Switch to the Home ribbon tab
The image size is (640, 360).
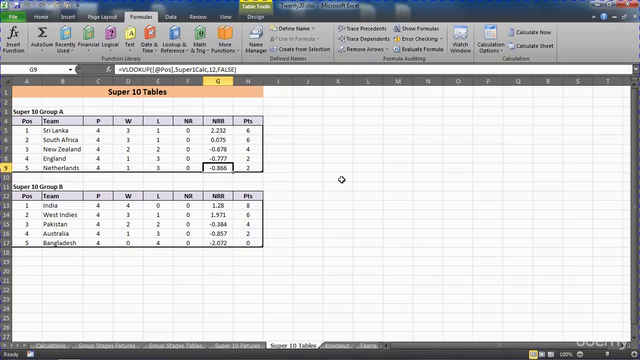click(41, 17)
